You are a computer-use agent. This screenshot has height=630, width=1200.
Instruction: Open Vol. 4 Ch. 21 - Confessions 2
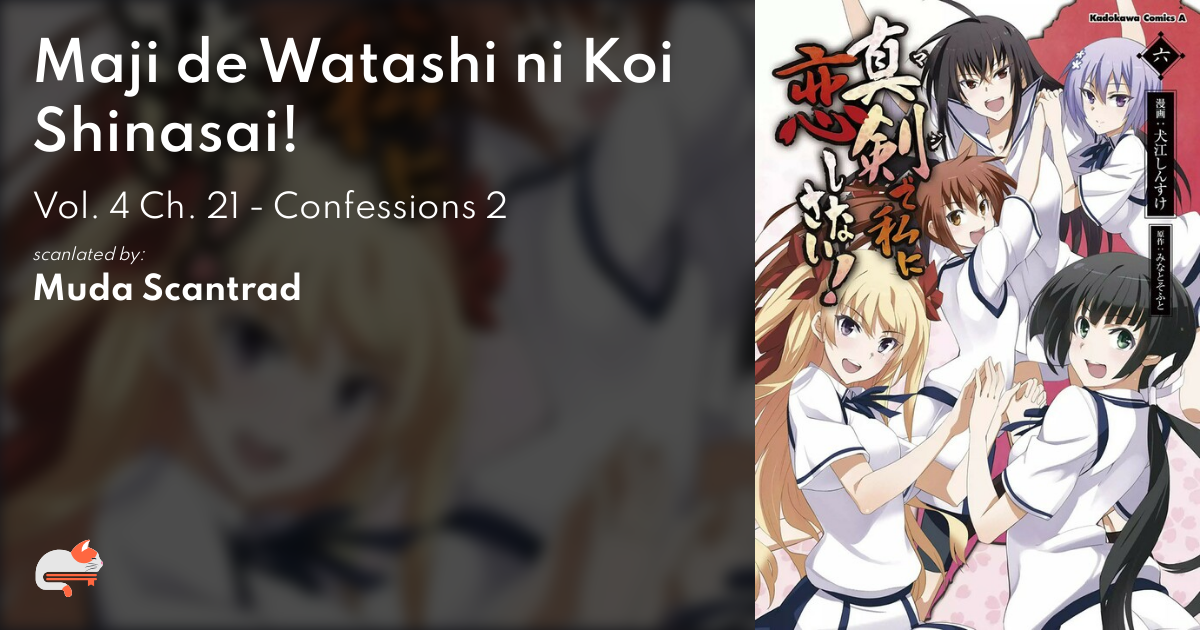(271, 206)
